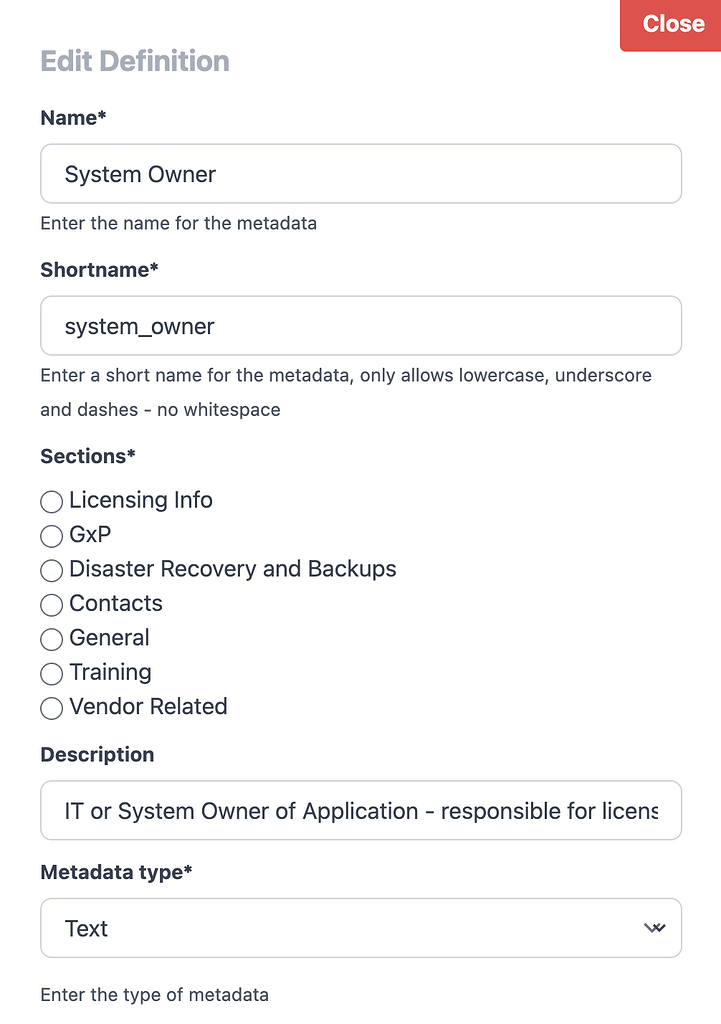The width and height of the screenshot is (721, 1024).
Task: Click inside the Name input field
Action: coord(360,173)
